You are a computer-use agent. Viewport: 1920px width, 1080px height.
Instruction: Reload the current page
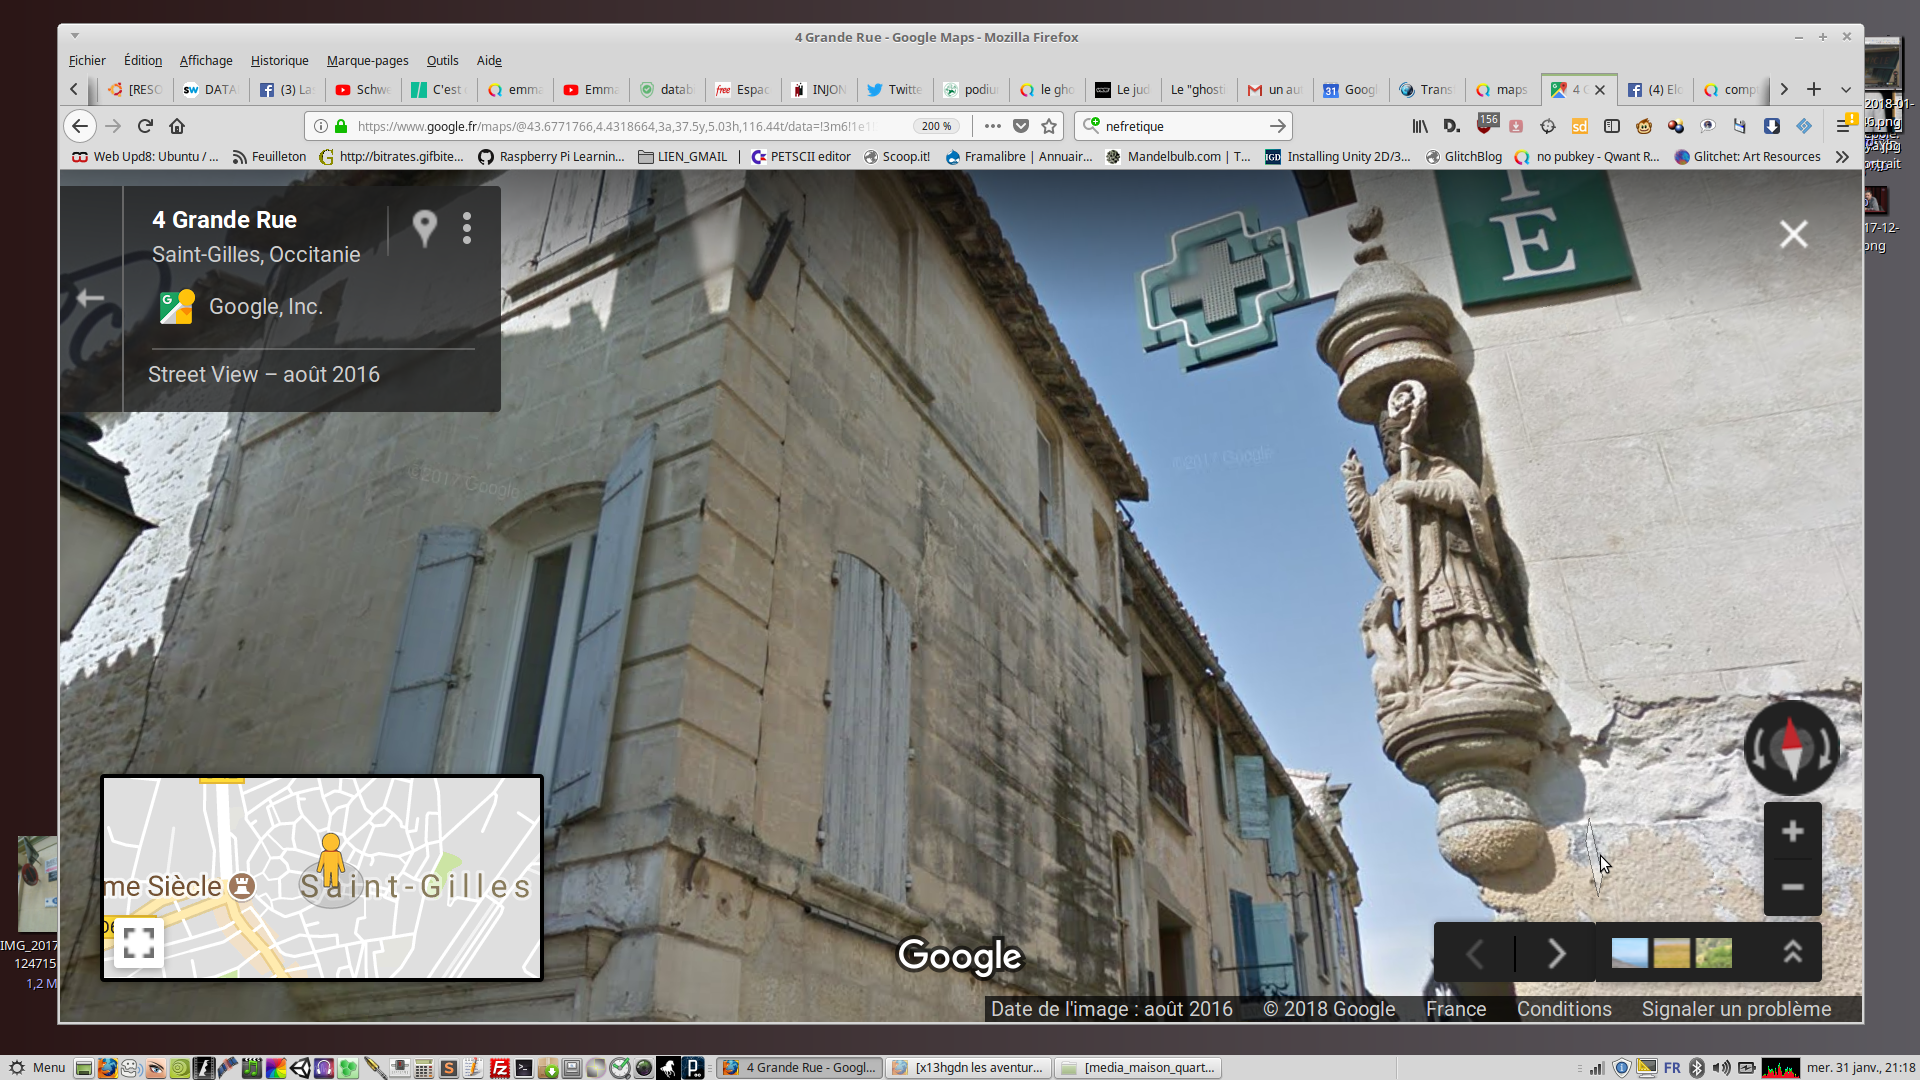(x=145, y=126)
